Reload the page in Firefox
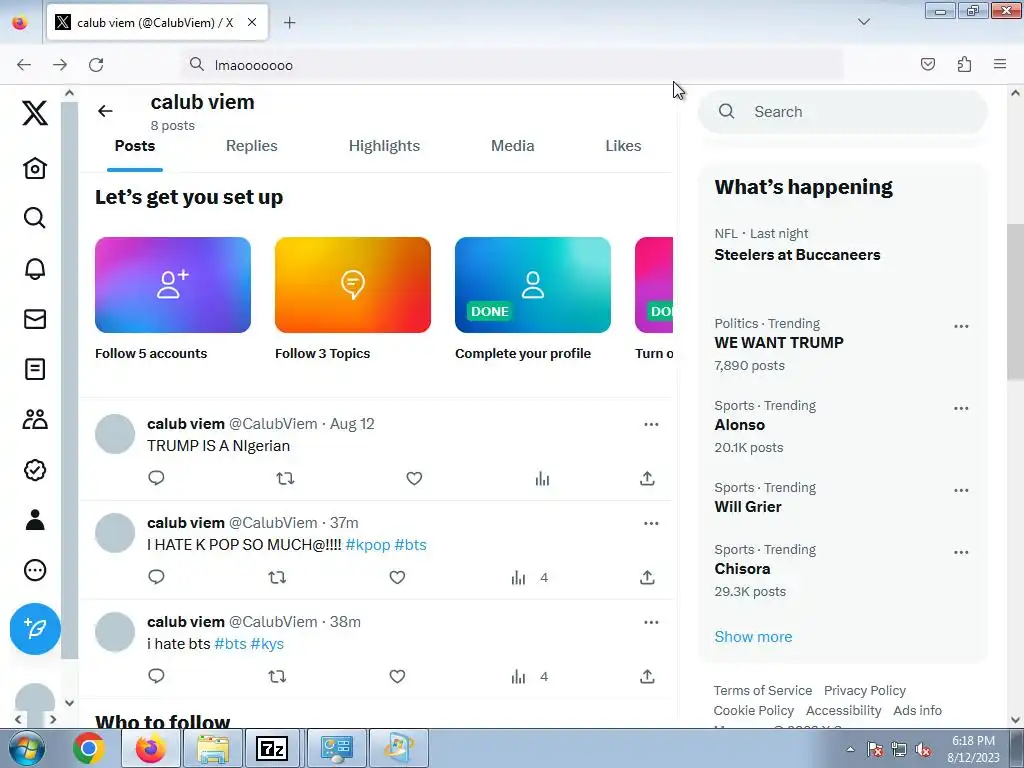The height and width of the screenshot is (768, 1024). pyautogui.click(x=96, y=65)
